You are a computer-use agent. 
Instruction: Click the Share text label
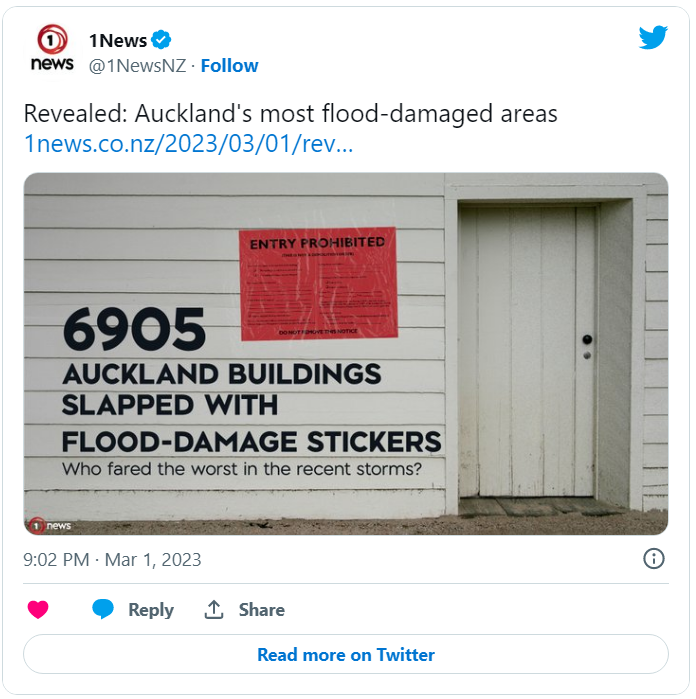point(261,610)
